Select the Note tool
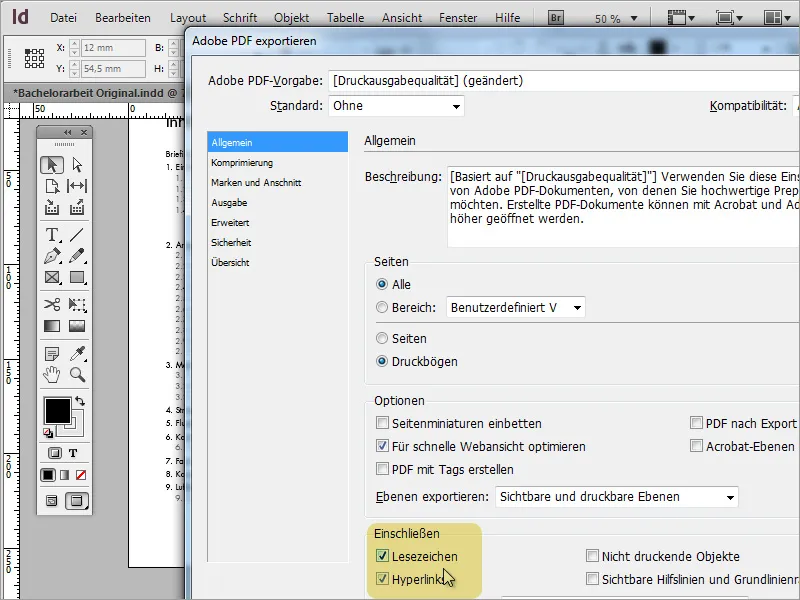 52,353
